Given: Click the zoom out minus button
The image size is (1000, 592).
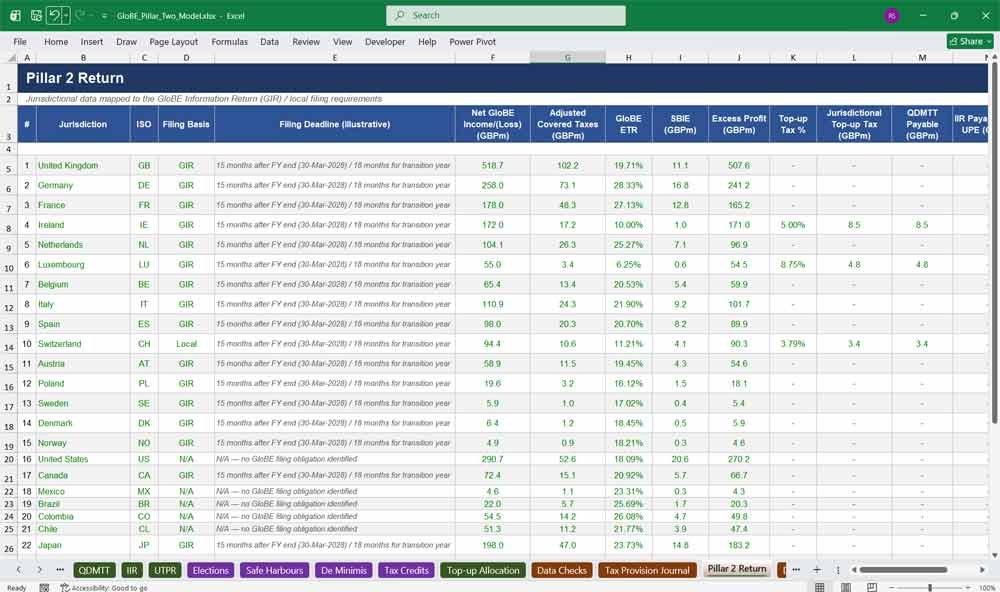Looking at the screenshot, I should tap(892, 588).
